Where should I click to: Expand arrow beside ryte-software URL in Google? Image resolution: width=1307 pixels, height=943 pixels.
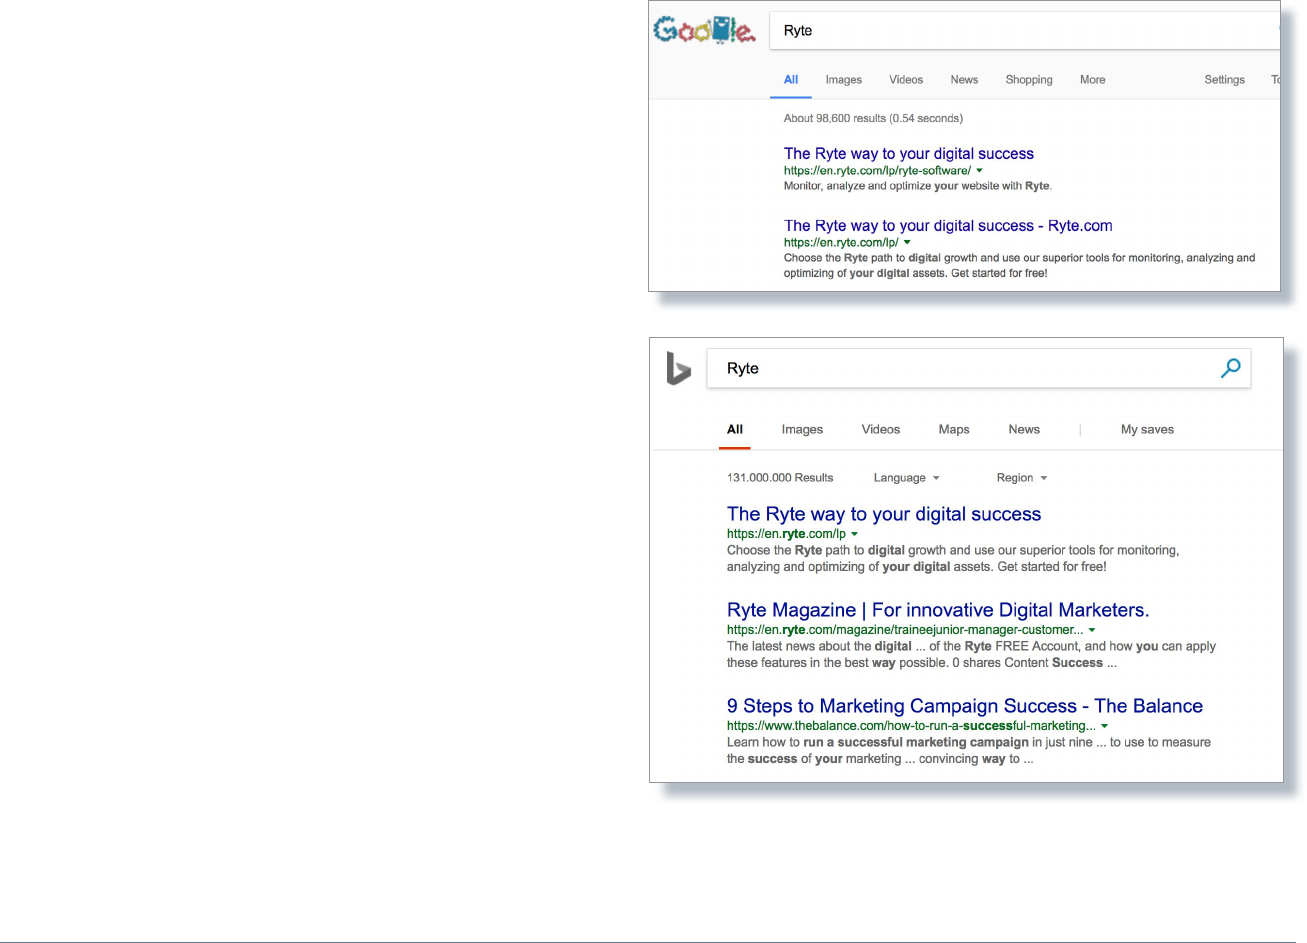pos(979,171)
